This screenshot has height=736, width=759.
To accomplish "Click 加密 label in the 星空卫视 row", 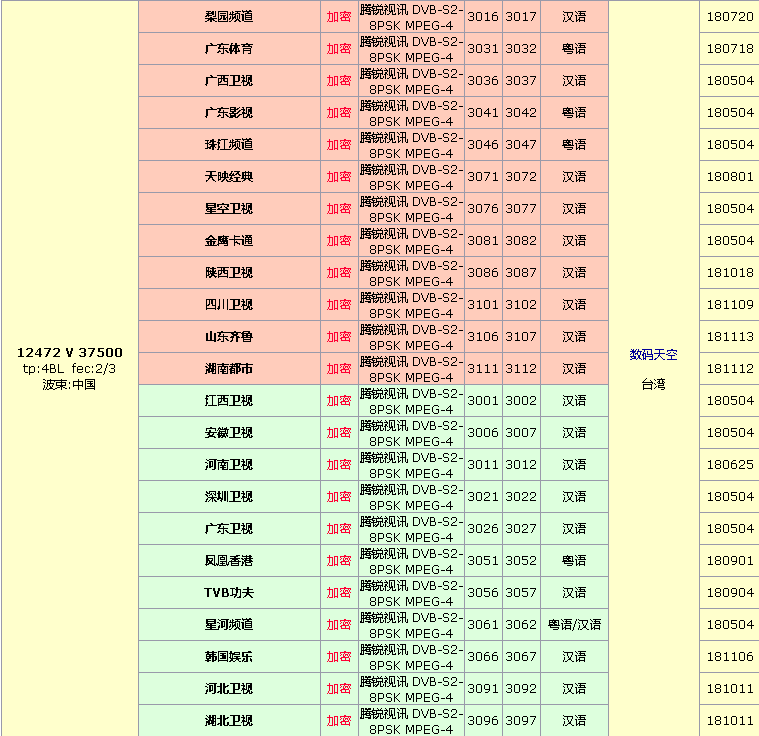I will 338,209.
